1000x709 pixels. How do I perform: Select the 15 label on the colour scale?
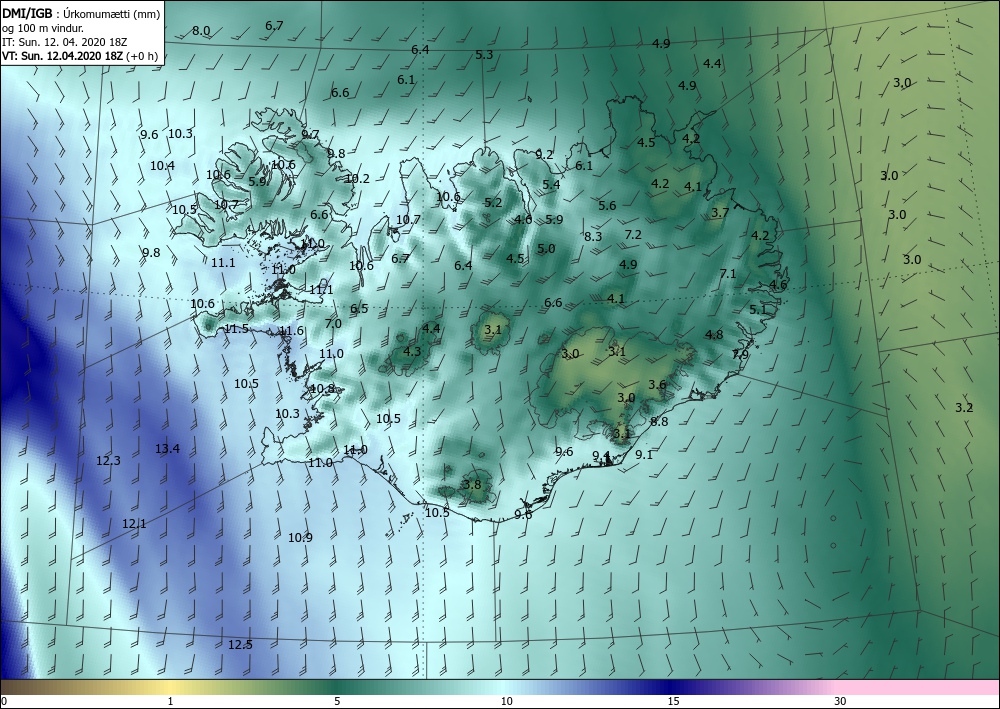[673, 701]
